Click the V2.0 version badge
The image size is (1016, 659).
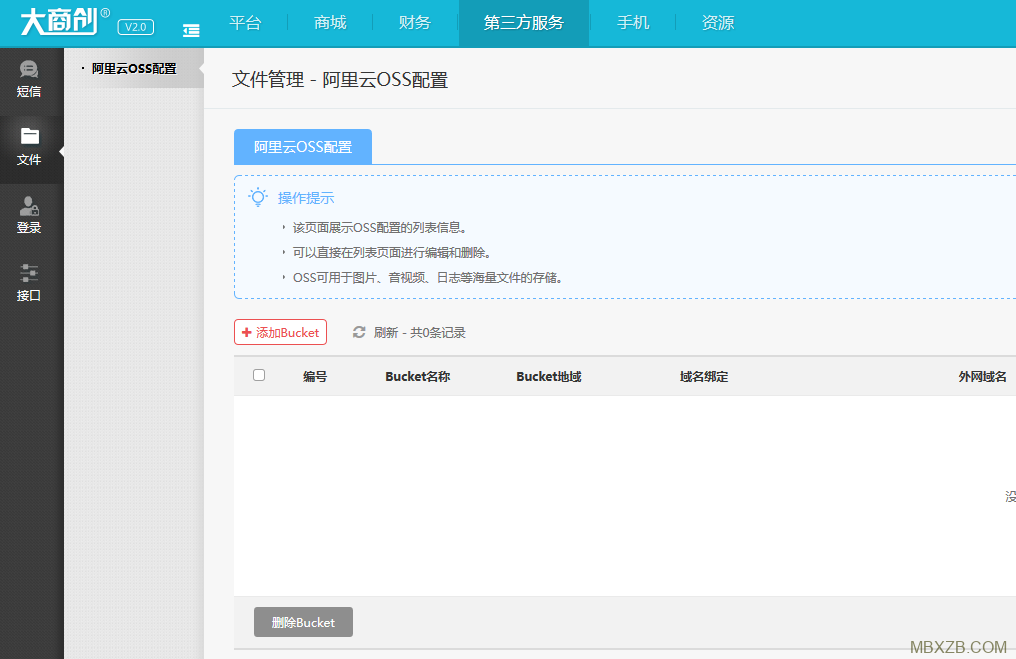coord(135,27)
